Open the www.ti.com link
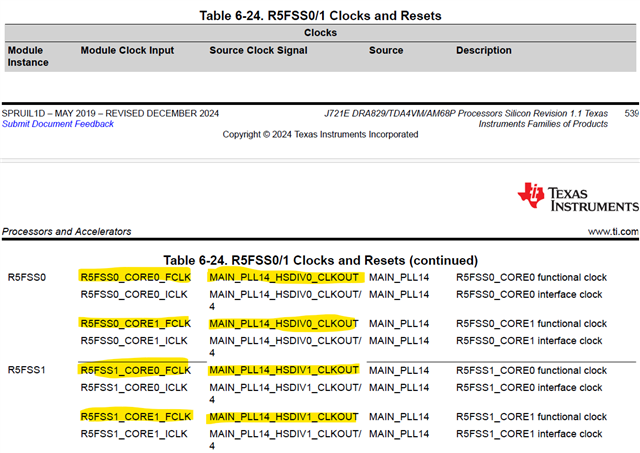The width and height of the screenshot is (640, 453). pos(613,232)
